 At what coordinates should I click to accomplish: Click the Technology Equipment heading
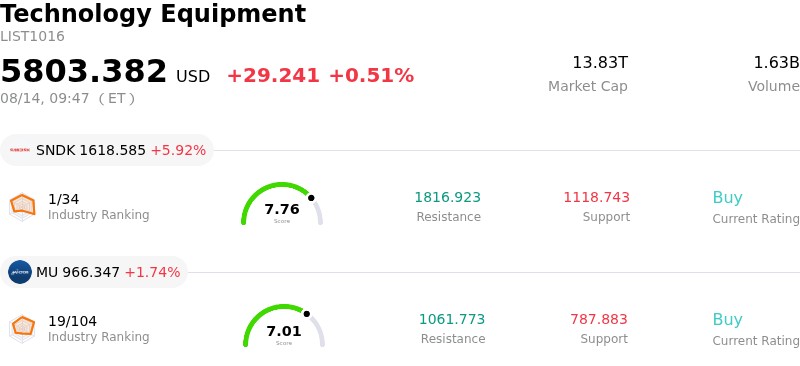tap(153, 14)
